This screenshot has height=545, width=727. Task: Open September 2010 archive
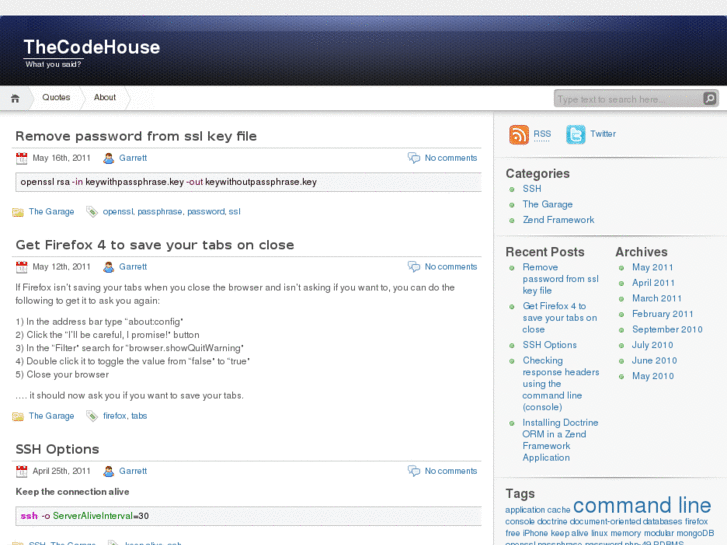click(x=667, y=330)
